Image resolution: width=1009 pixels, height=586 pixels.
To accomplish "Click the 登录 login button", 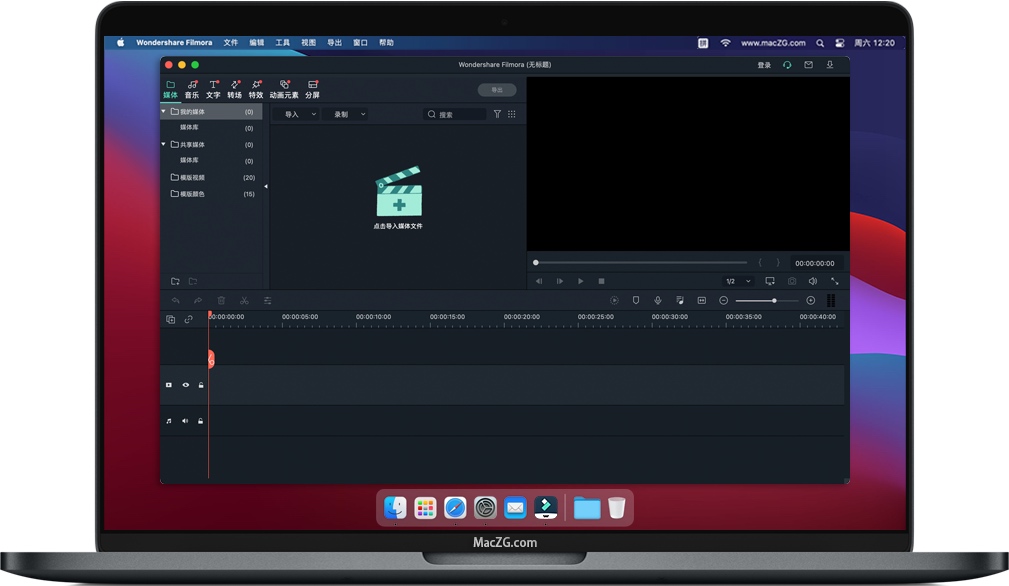I will click(764, 65).
